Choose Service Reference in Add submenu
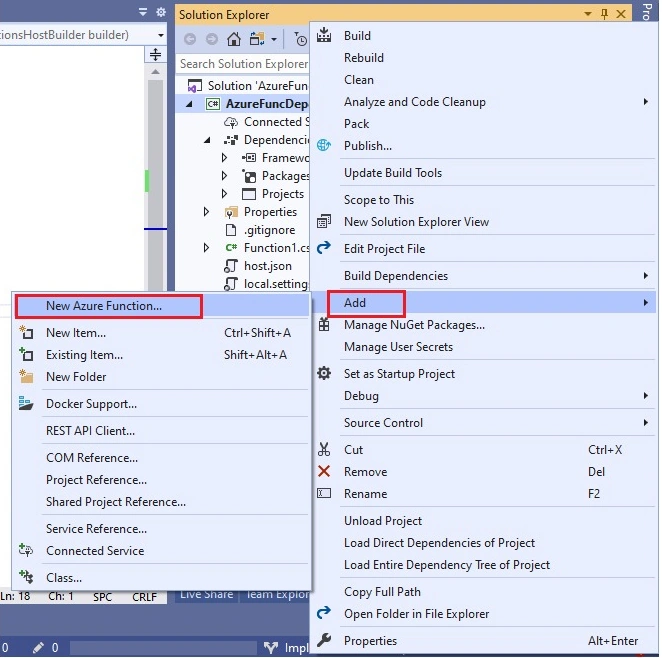The image size is (662, 658). pos(96,528)
